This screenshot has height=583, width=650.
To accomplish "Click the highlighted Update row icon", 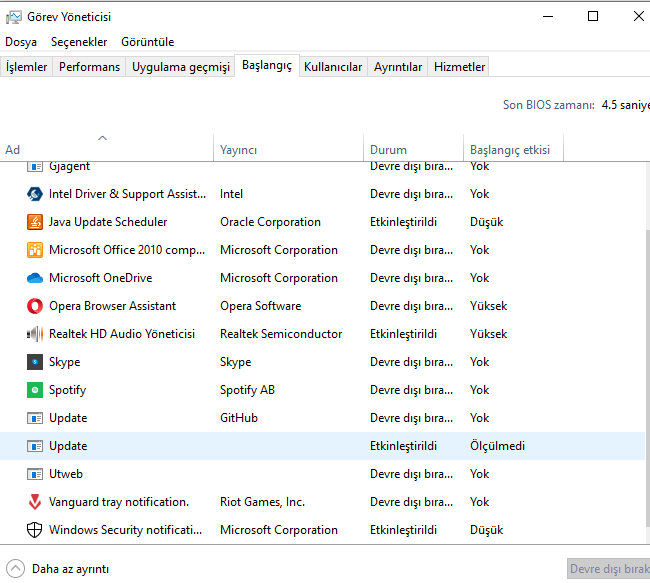I will [x=35, y=446].
